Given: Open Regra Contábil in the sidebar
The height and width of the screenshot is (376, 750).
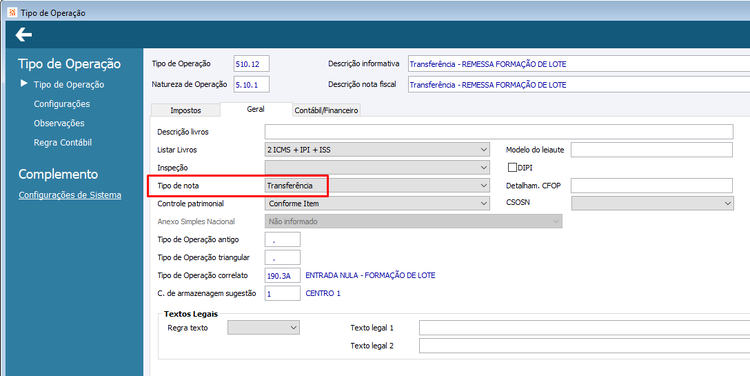Looking at the screenshot, I should click(x=63, y=143).
